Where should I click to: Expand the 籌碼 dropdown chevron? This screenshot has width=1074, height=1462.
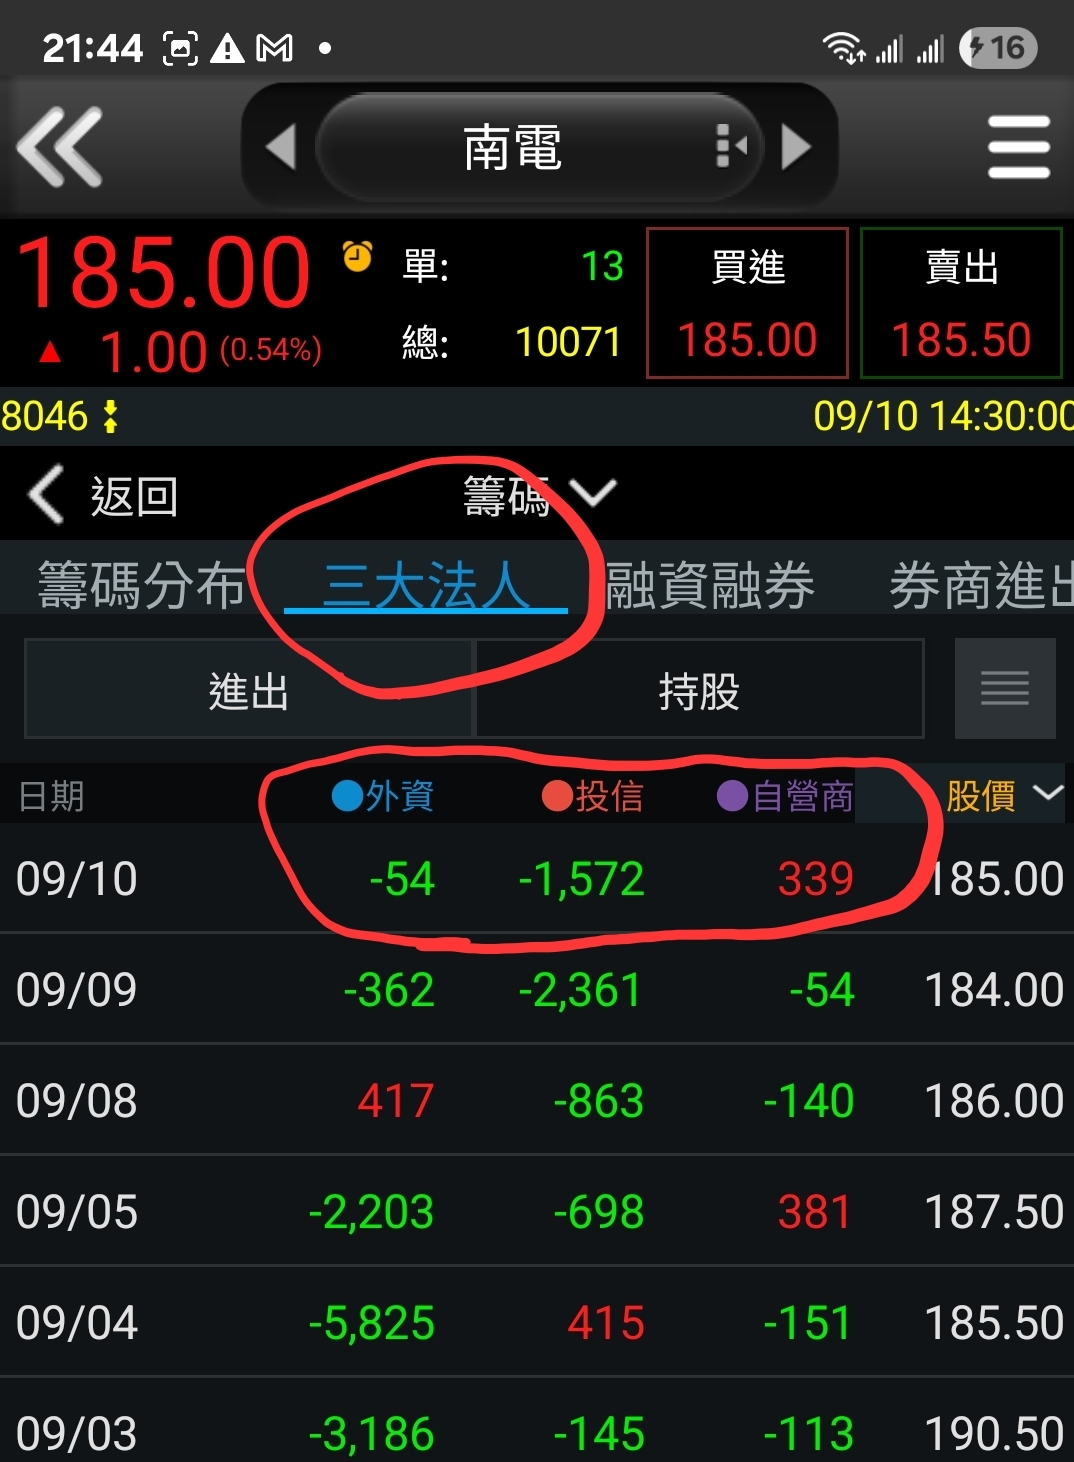click(x=592, y=493)
